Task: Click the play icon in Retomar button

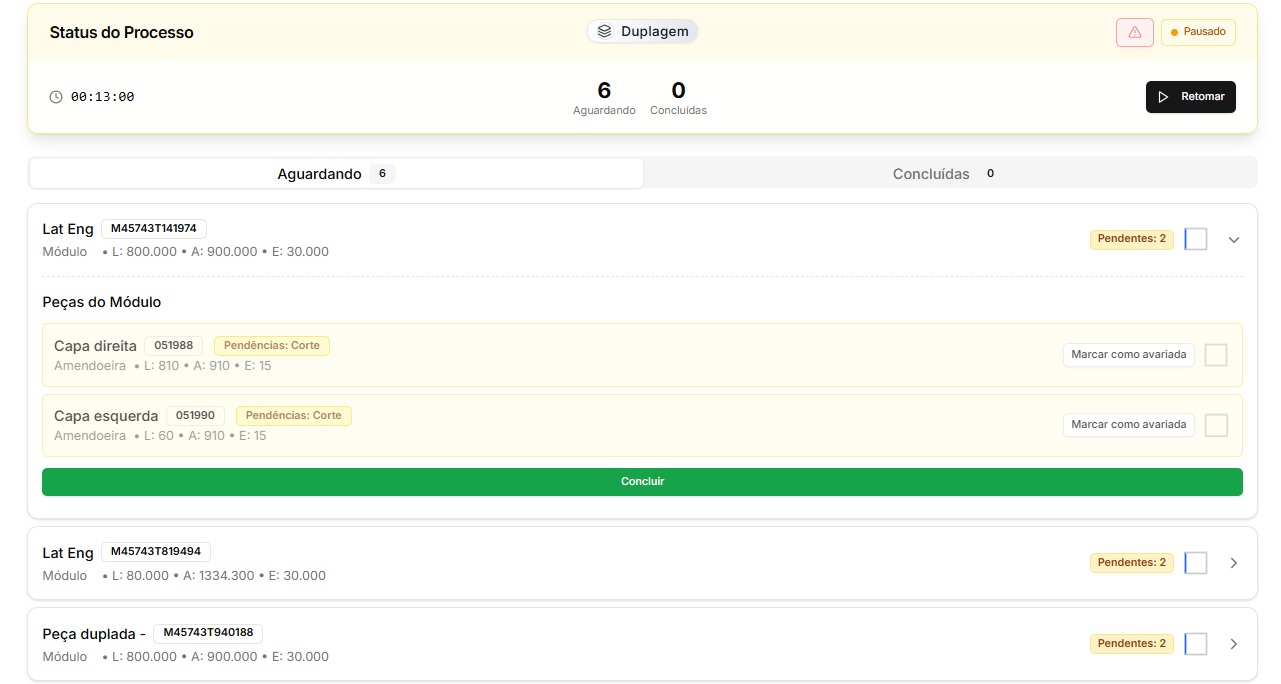Action: [x=1163, y=97]
